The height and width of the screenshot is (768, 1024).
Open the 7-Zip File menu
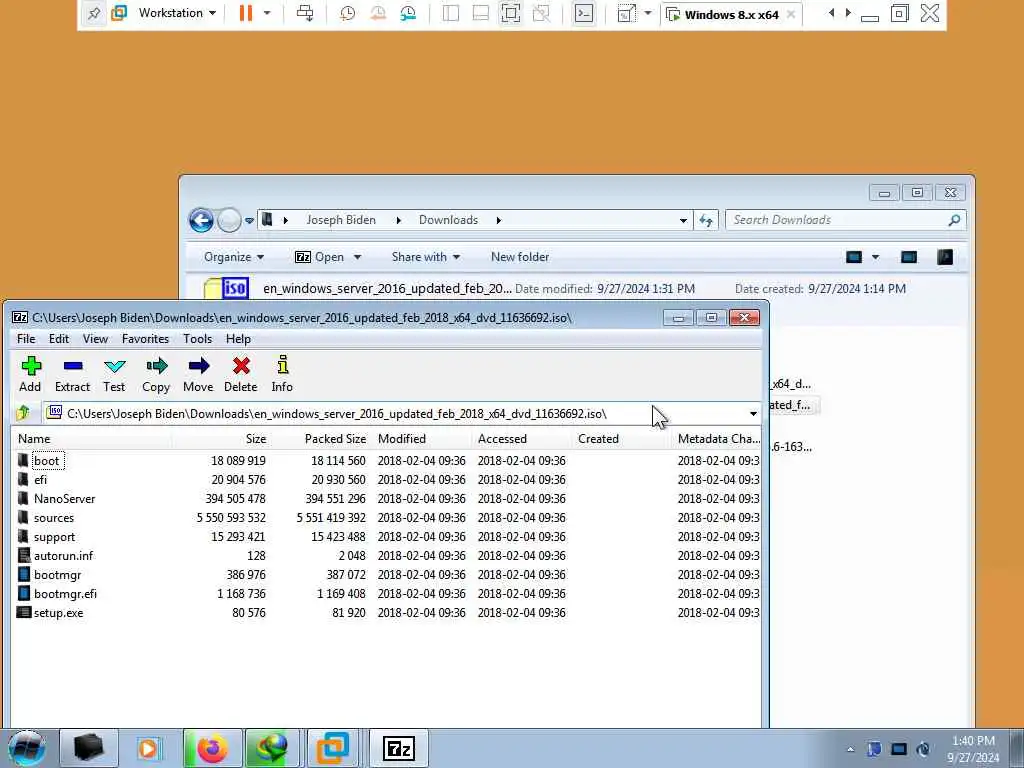(x=26, y=339)
